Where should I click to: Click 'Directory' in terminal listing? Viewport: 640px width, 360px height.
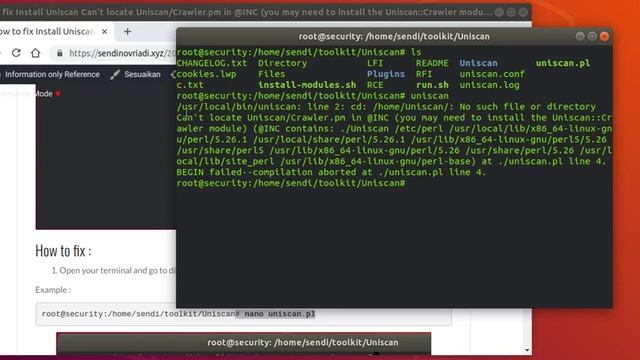(282, 63)
